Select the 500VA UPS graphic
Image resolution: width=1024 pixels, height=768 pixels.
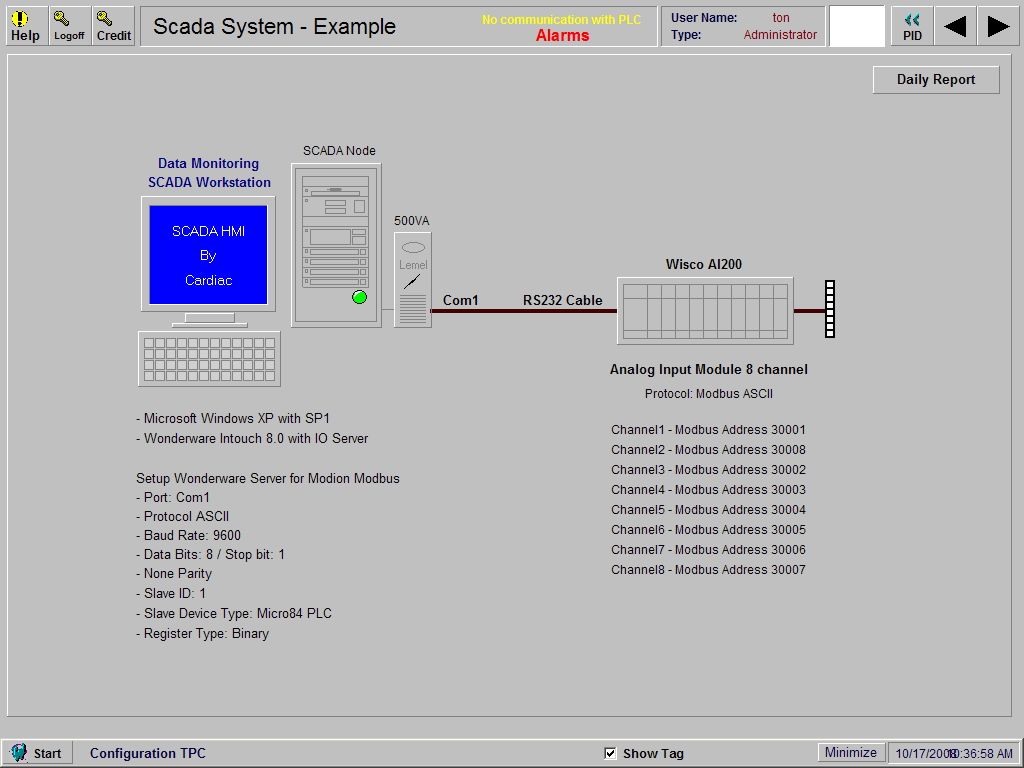pos(412,278)
